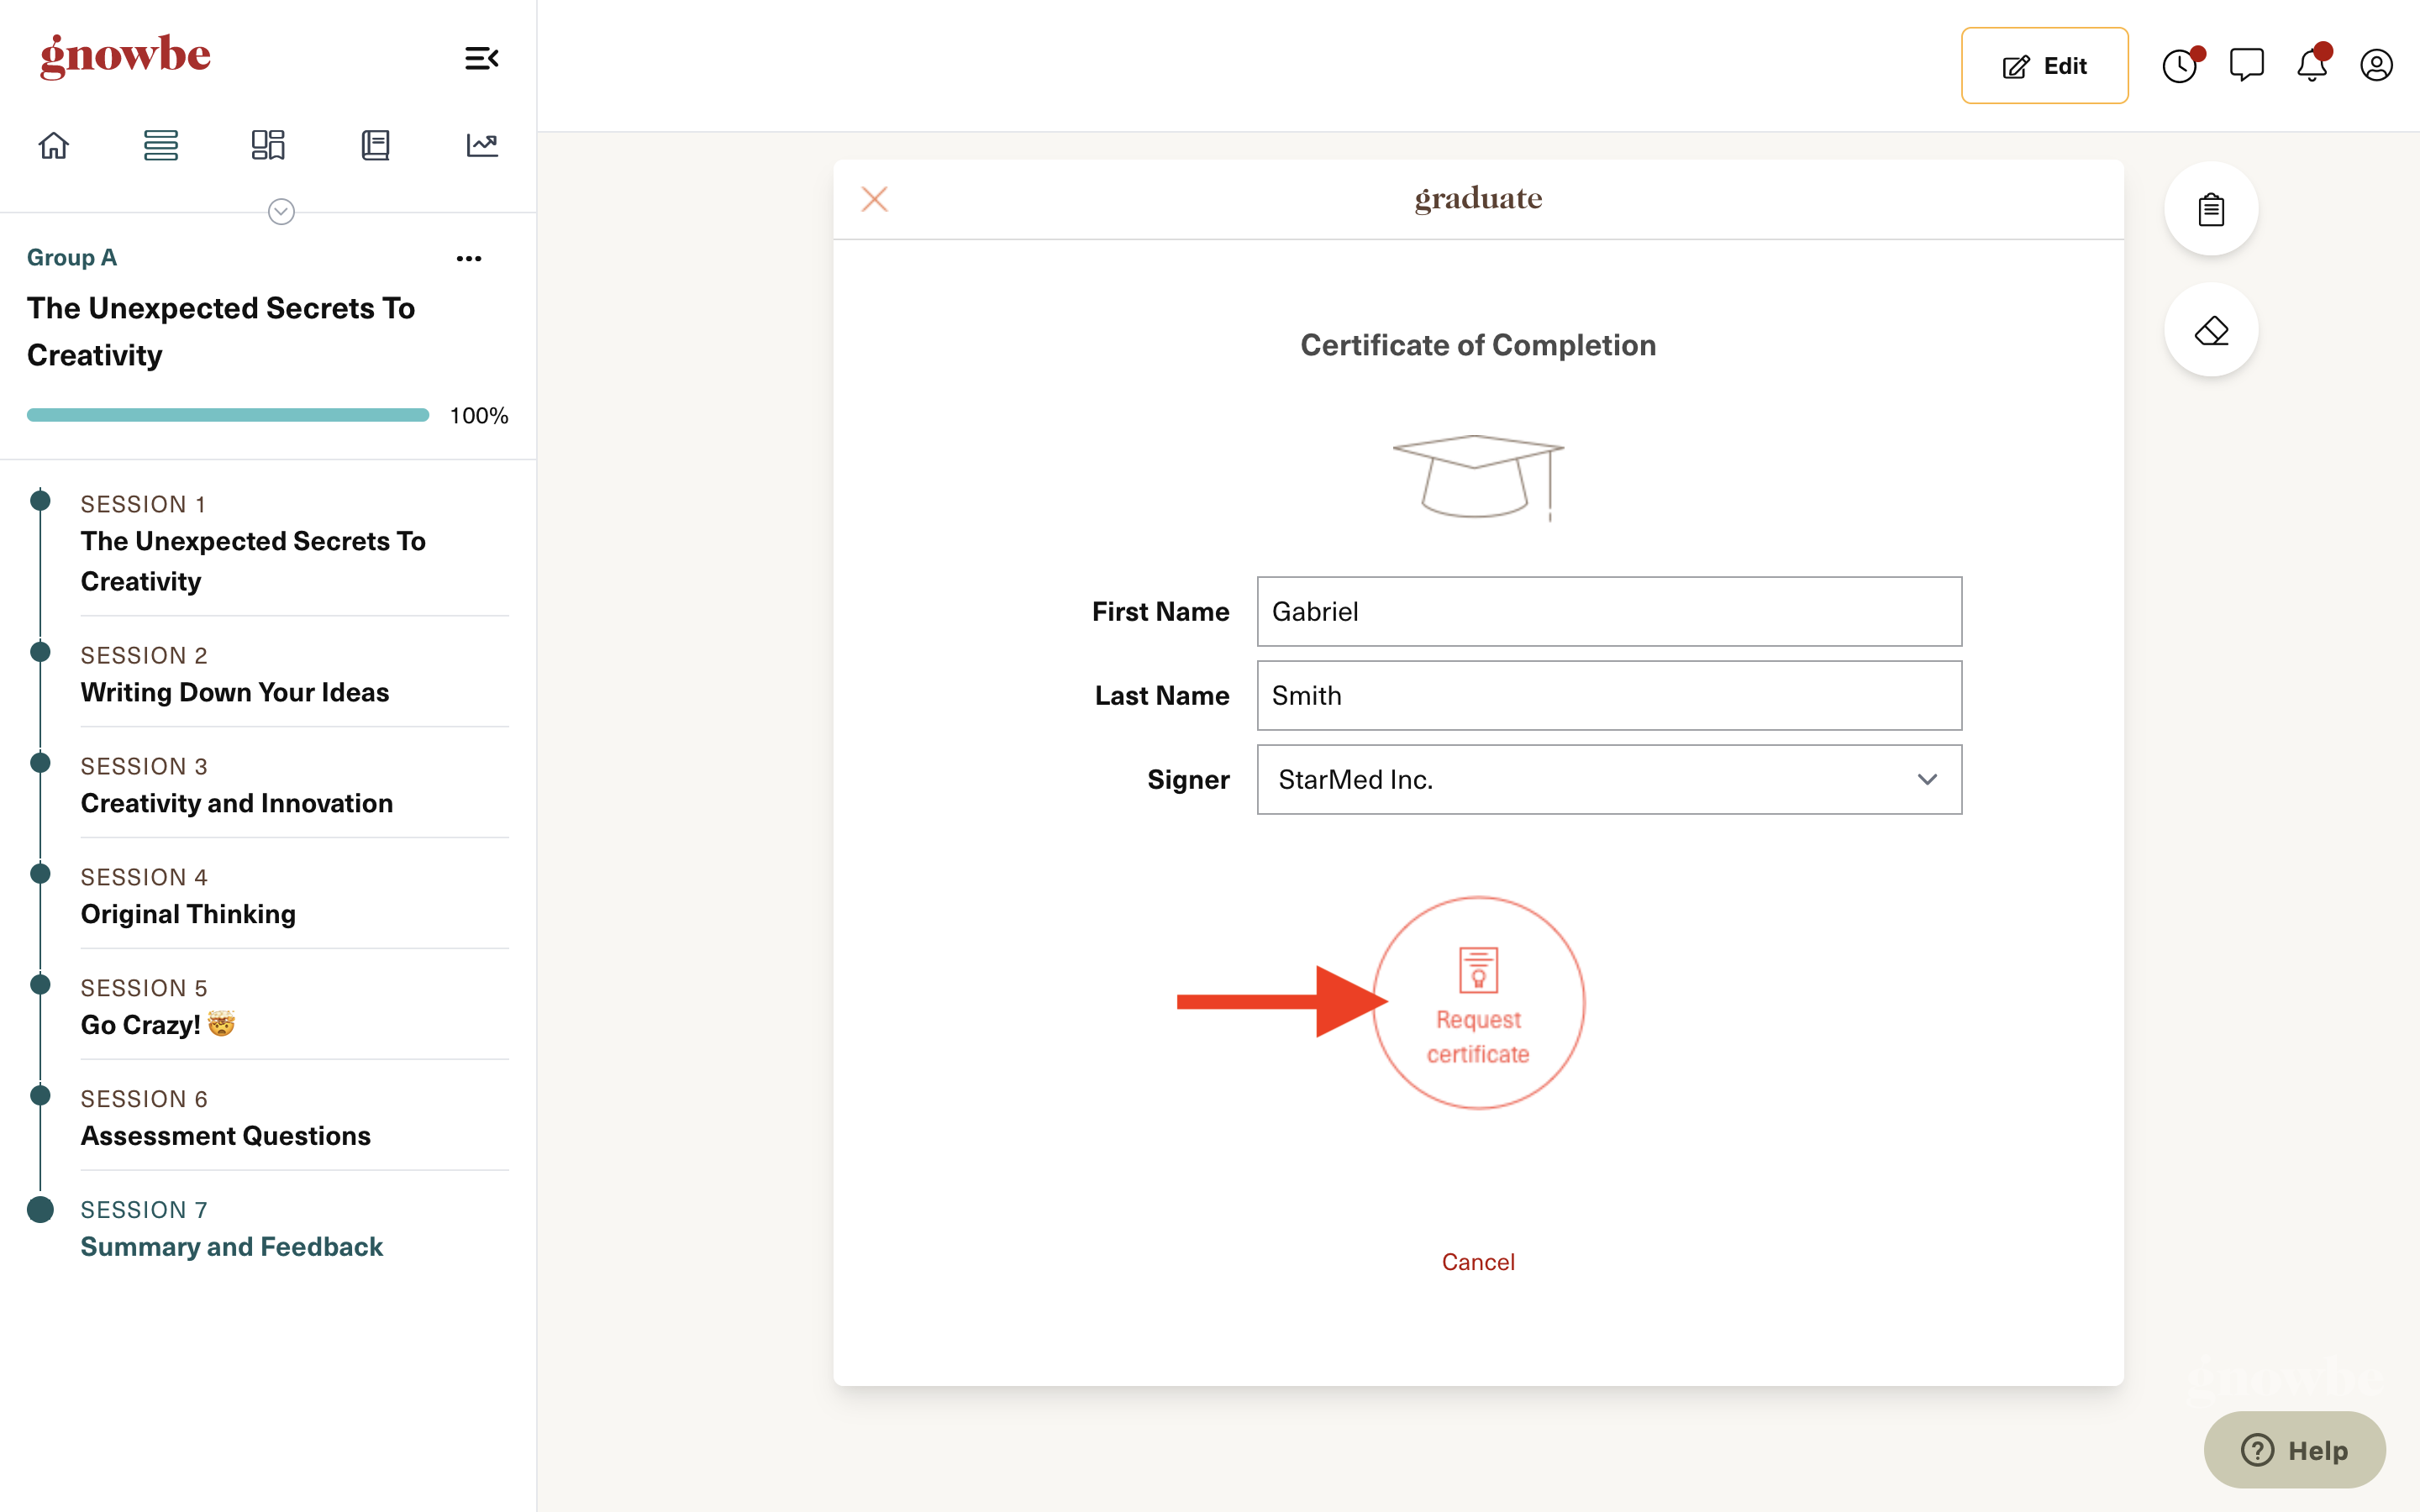Open the user profile icon
Image resolution: width=2420 pixels, height=1512 pixels.
click(x=2377, y=66)
